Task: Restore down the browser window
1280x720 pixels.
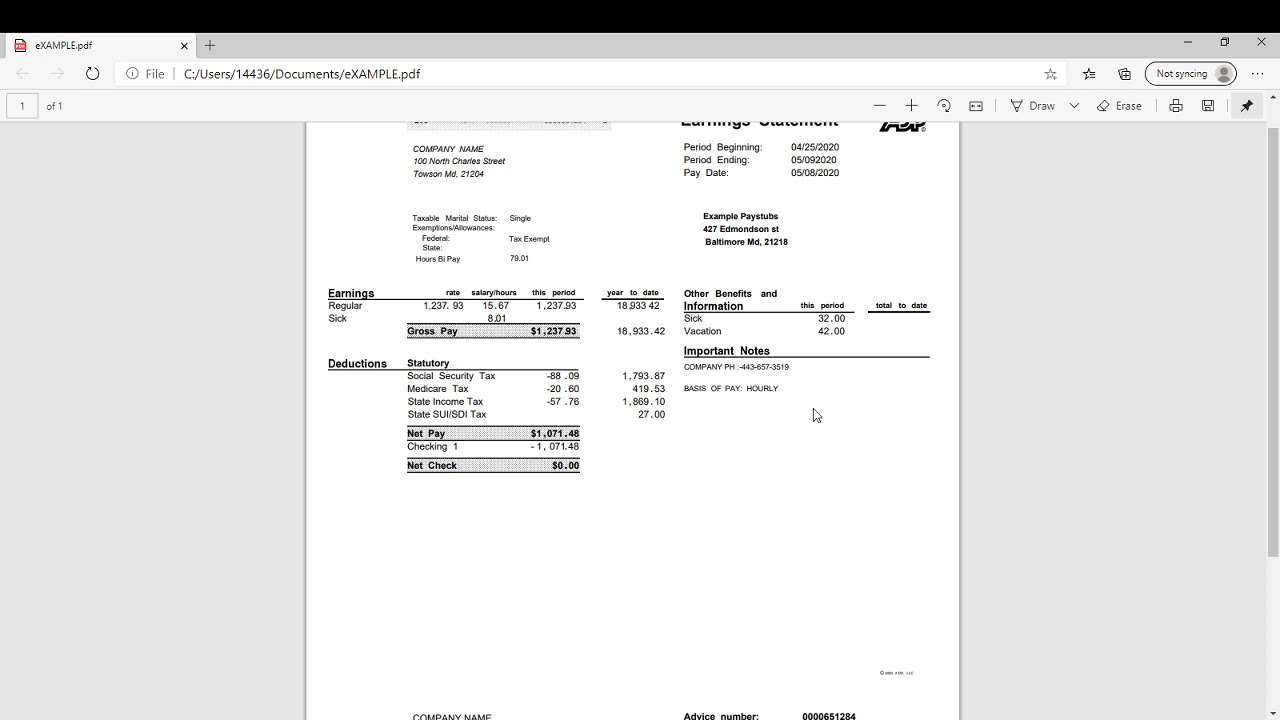Action: coord(1224,42)
